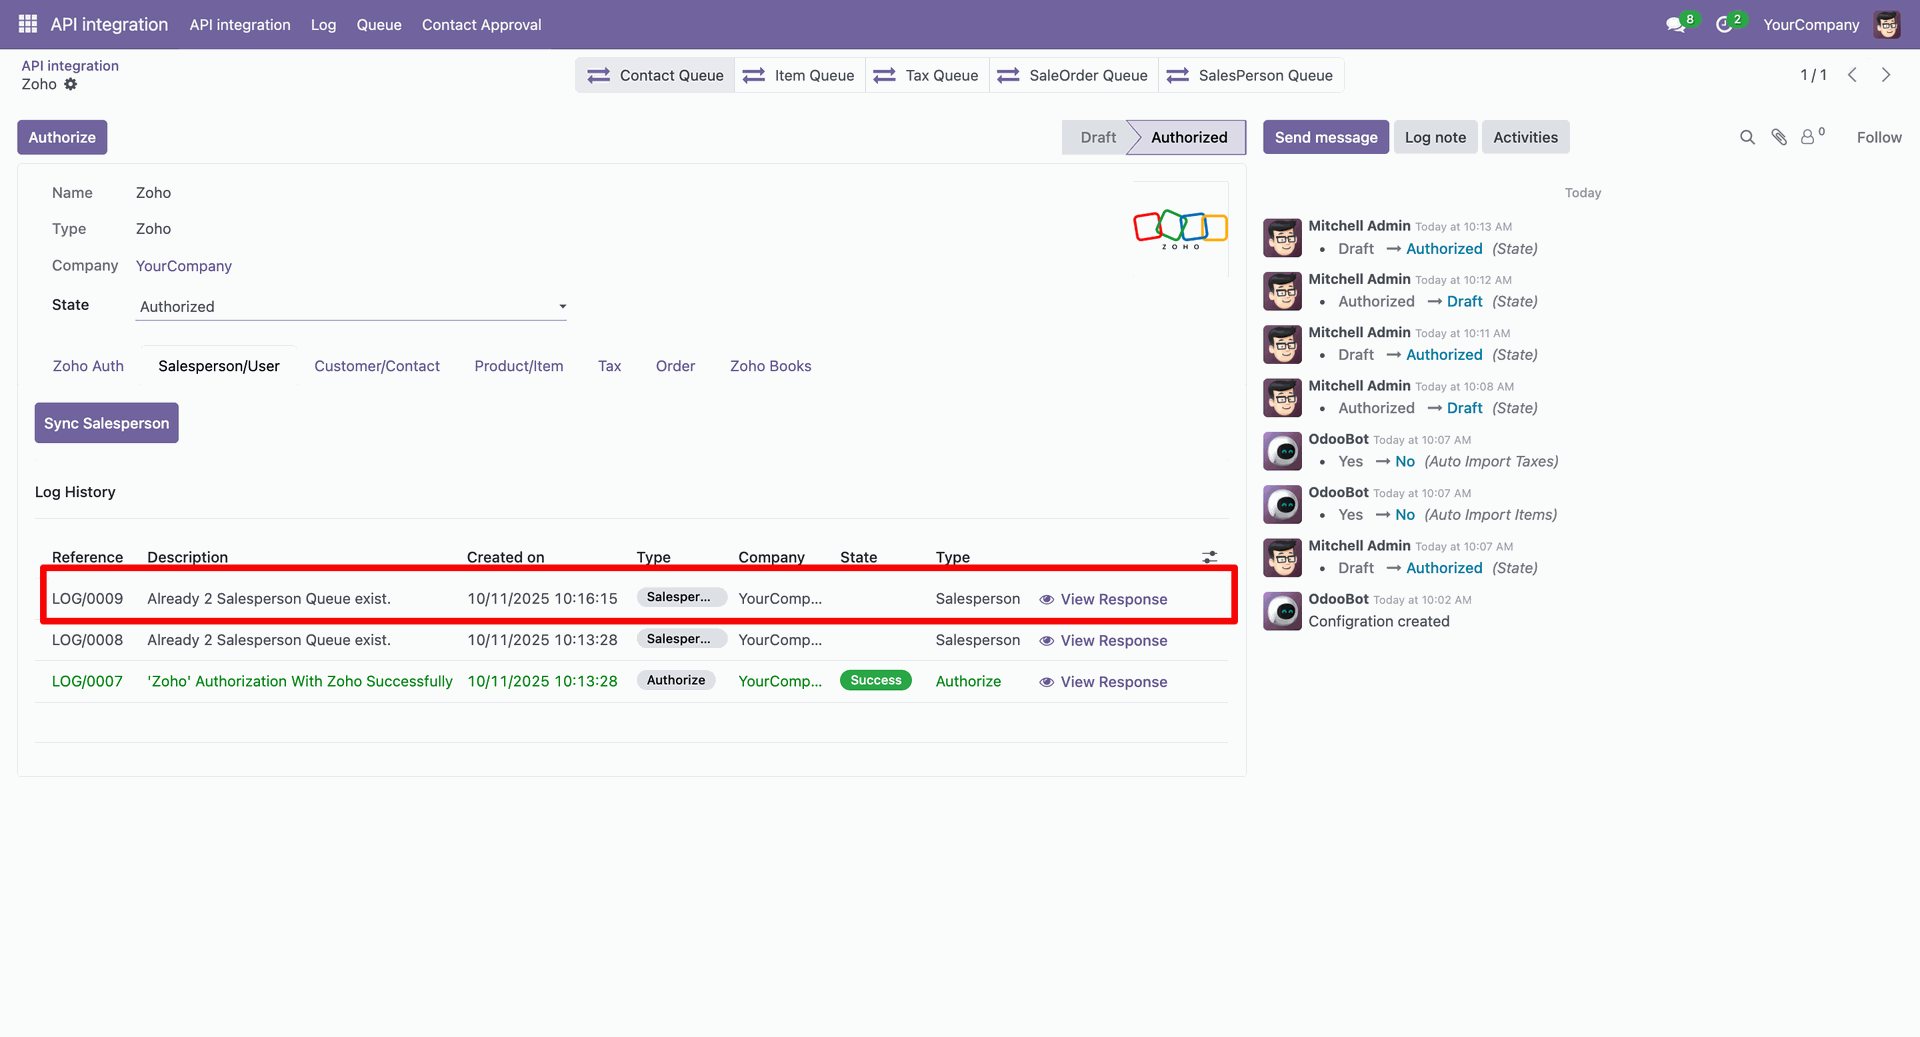Click Send message in the chatter
This screenshot has height=1037, width=1920.
tap(1325, 137)
